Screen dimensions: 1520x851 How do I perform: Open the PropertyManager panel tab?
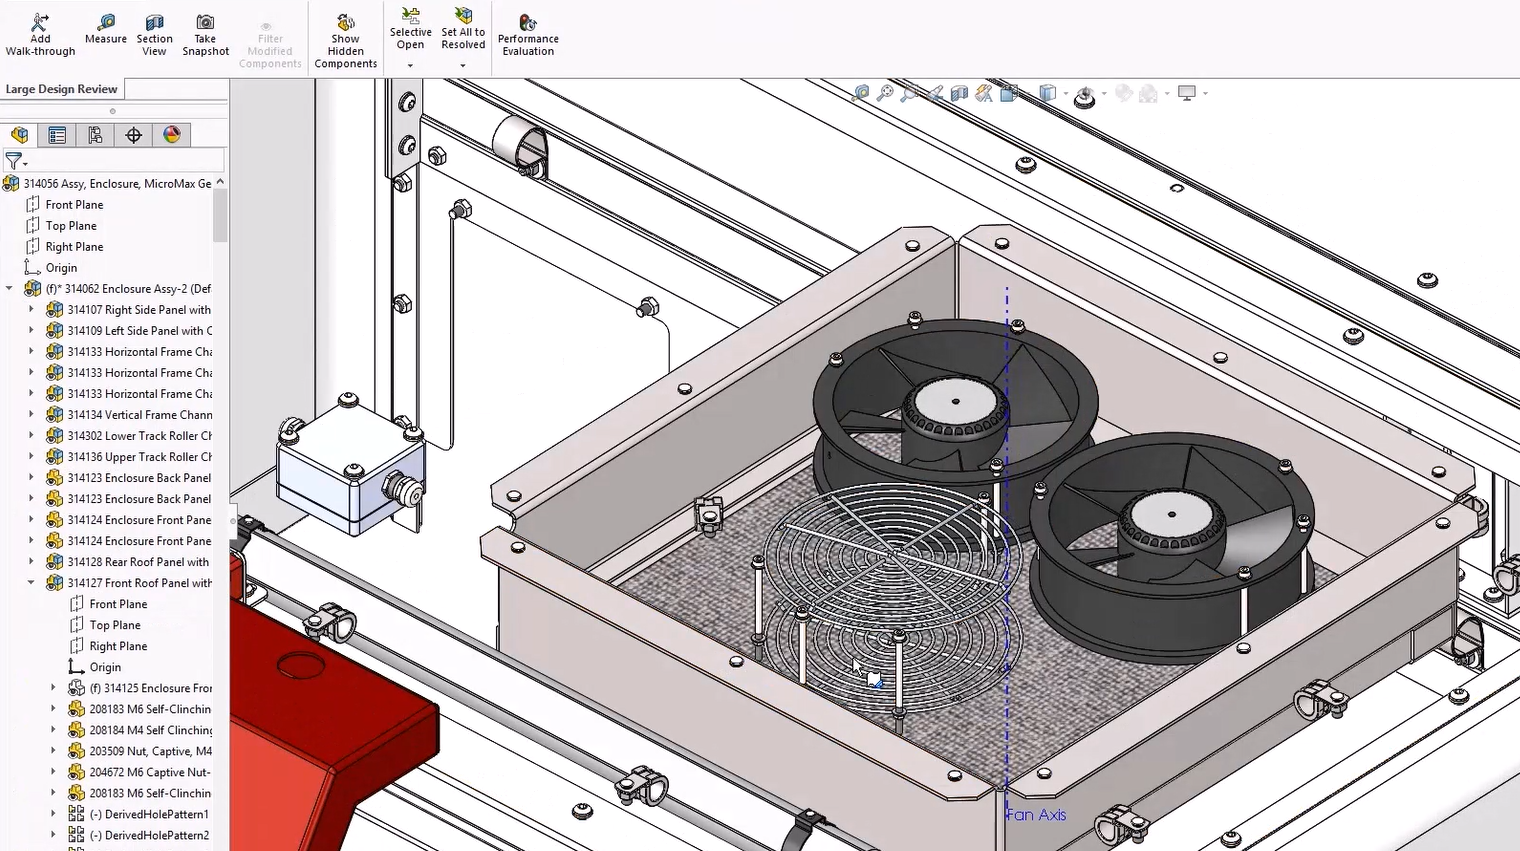click(x=57, y=135)
